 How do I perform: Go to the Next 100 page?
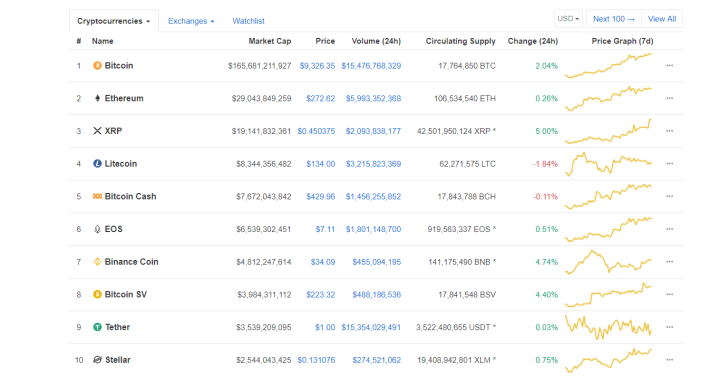614,19
